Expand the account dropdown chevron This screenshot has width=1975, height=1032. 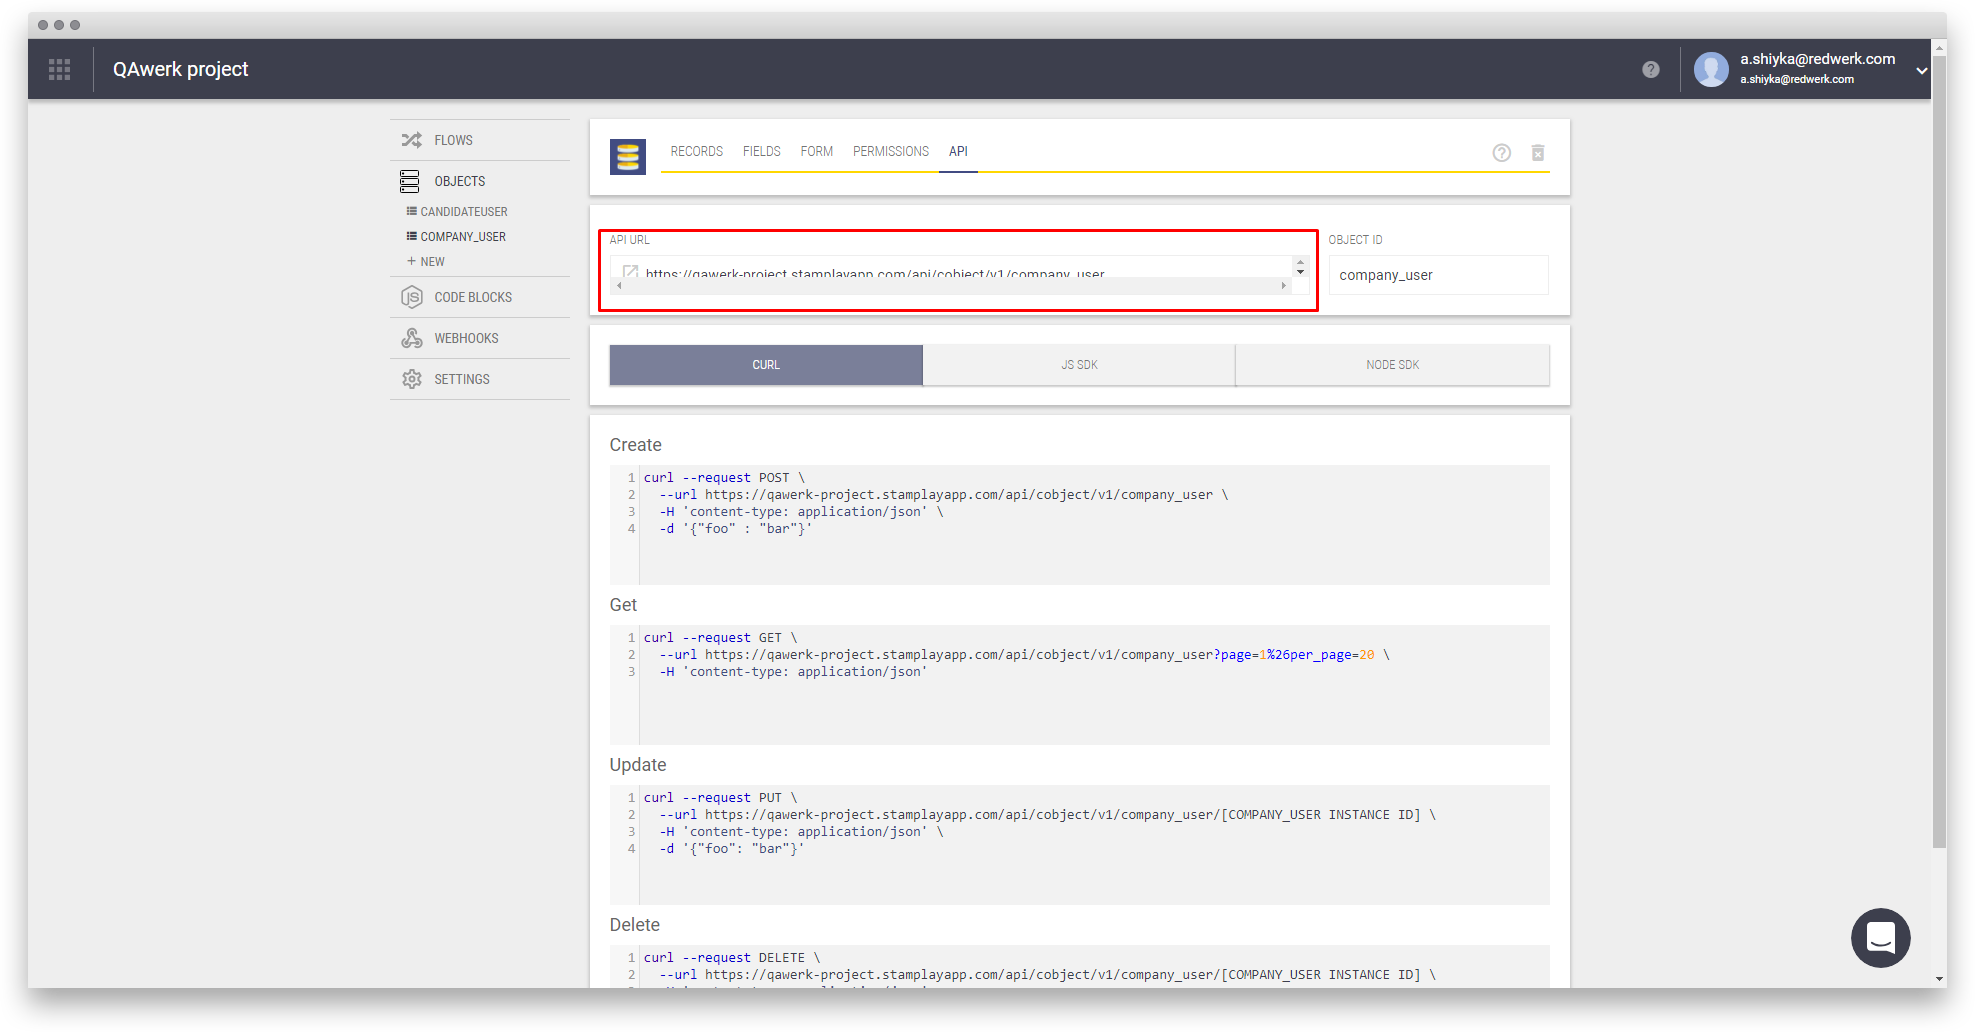coord(1921,70)
